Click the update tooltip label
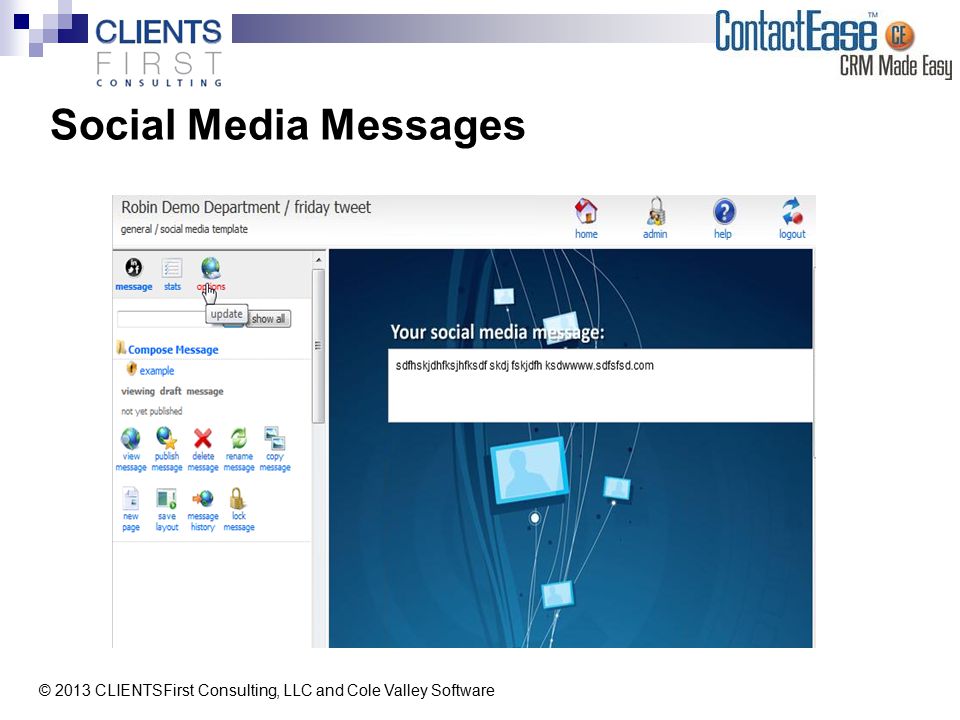Viewport: 960px width, 720px height. [227, 314]
